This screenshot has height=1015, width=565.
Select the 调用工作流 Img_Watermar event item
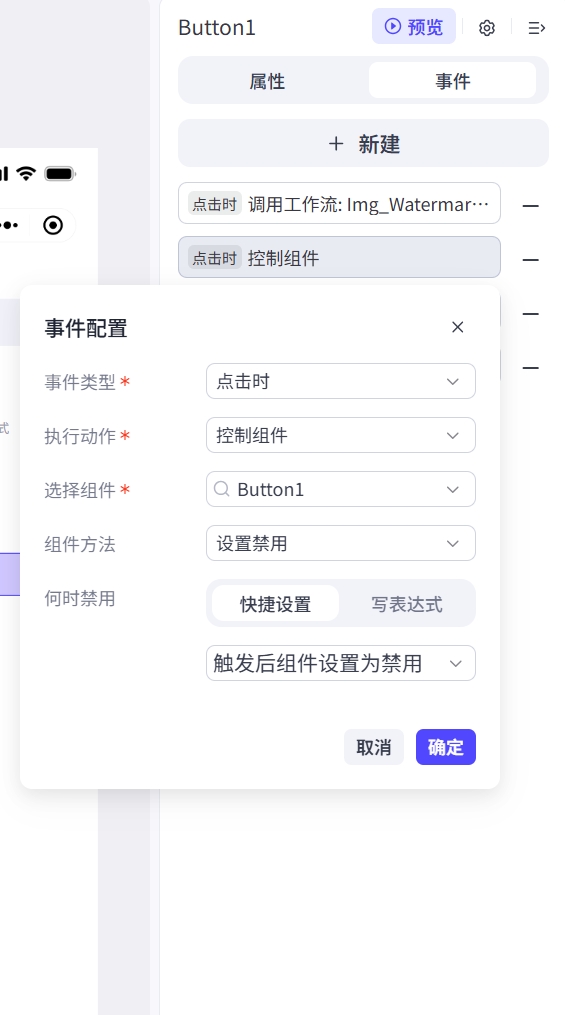(x=339, y=203)
